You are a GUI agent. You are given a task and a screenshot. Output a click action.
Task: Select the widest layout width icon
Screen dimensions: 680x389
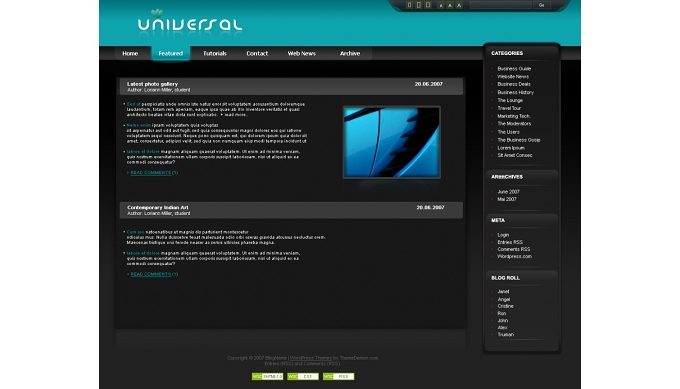click(428, 5)
